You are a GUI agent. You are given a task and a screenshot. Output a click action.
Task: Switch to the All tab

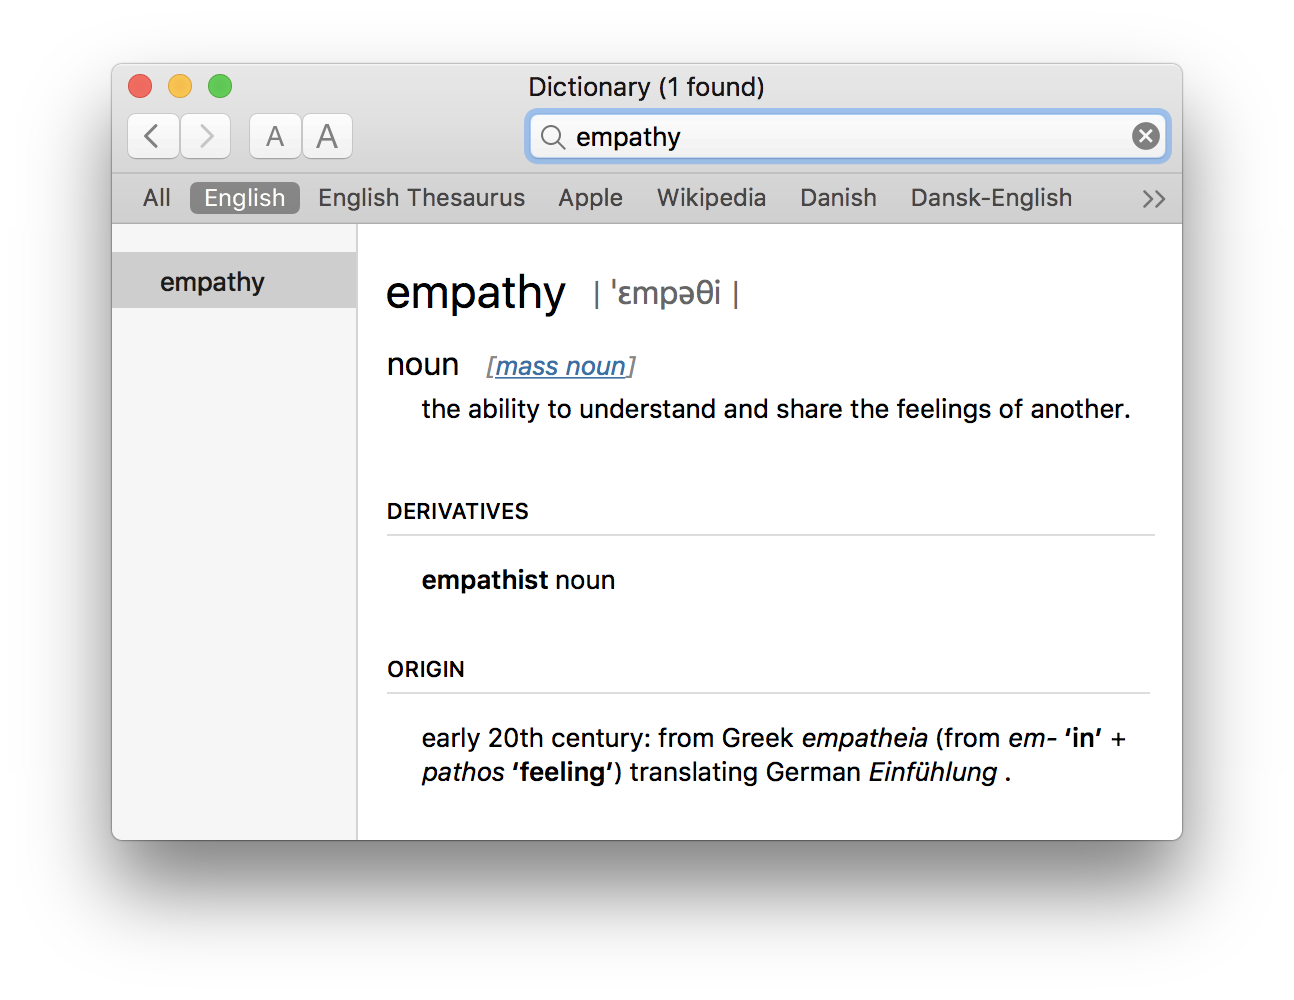tap(156, 198)
